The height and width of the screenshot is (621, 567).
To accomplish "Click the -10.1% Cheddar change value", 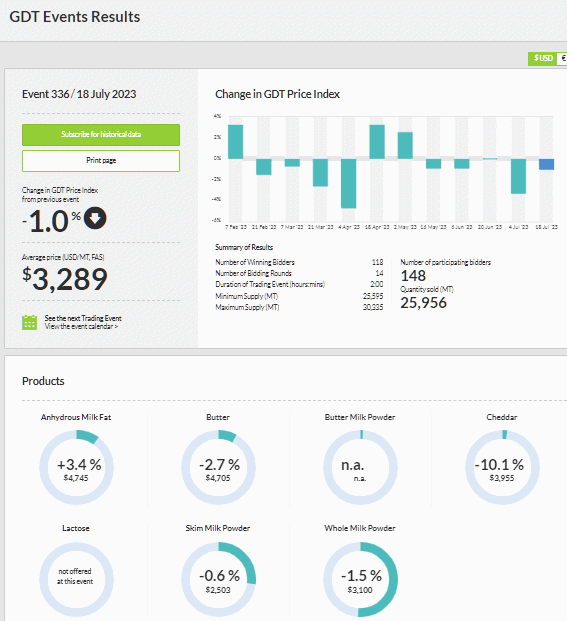I will point(499,465).
